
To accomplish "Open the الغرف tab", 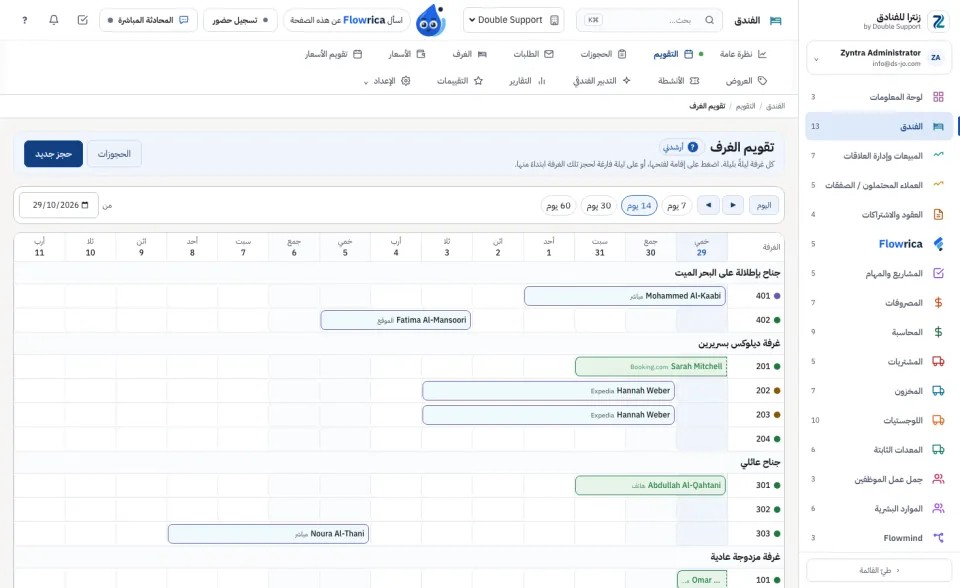I will [x=470, y=54].
